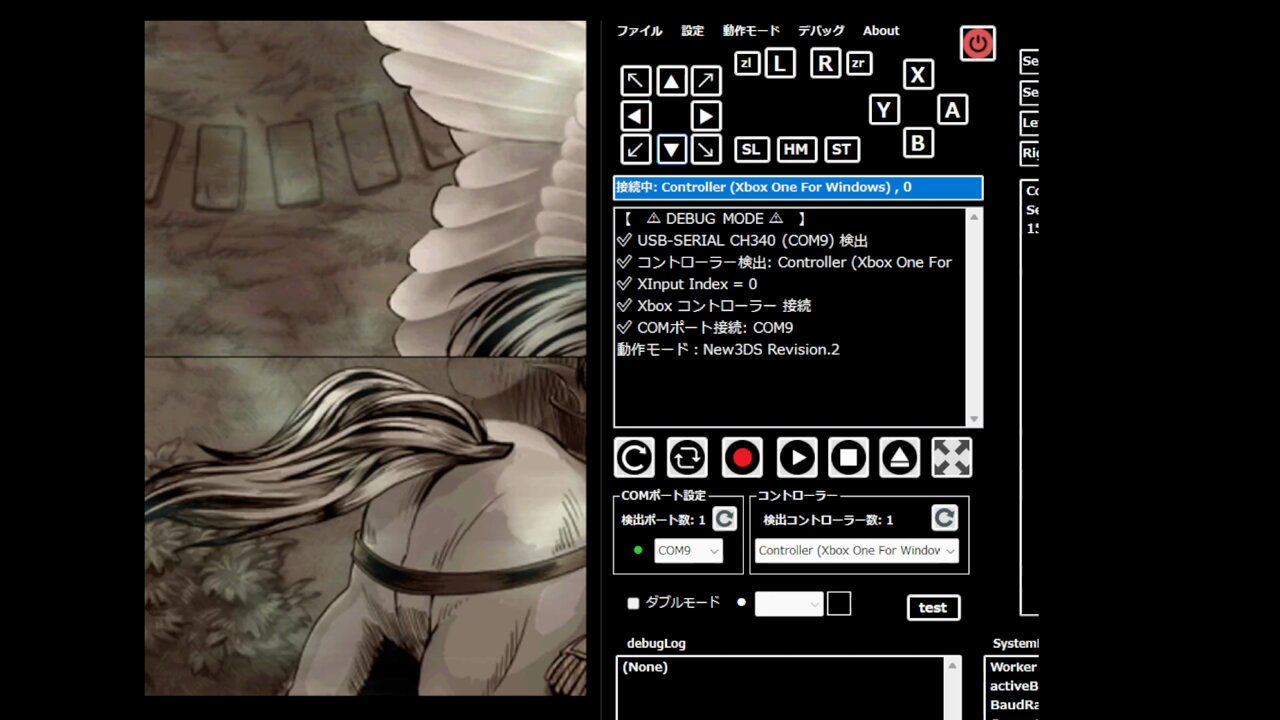
Task: Start recording with the red record button
Action: (x=742, y=458)
